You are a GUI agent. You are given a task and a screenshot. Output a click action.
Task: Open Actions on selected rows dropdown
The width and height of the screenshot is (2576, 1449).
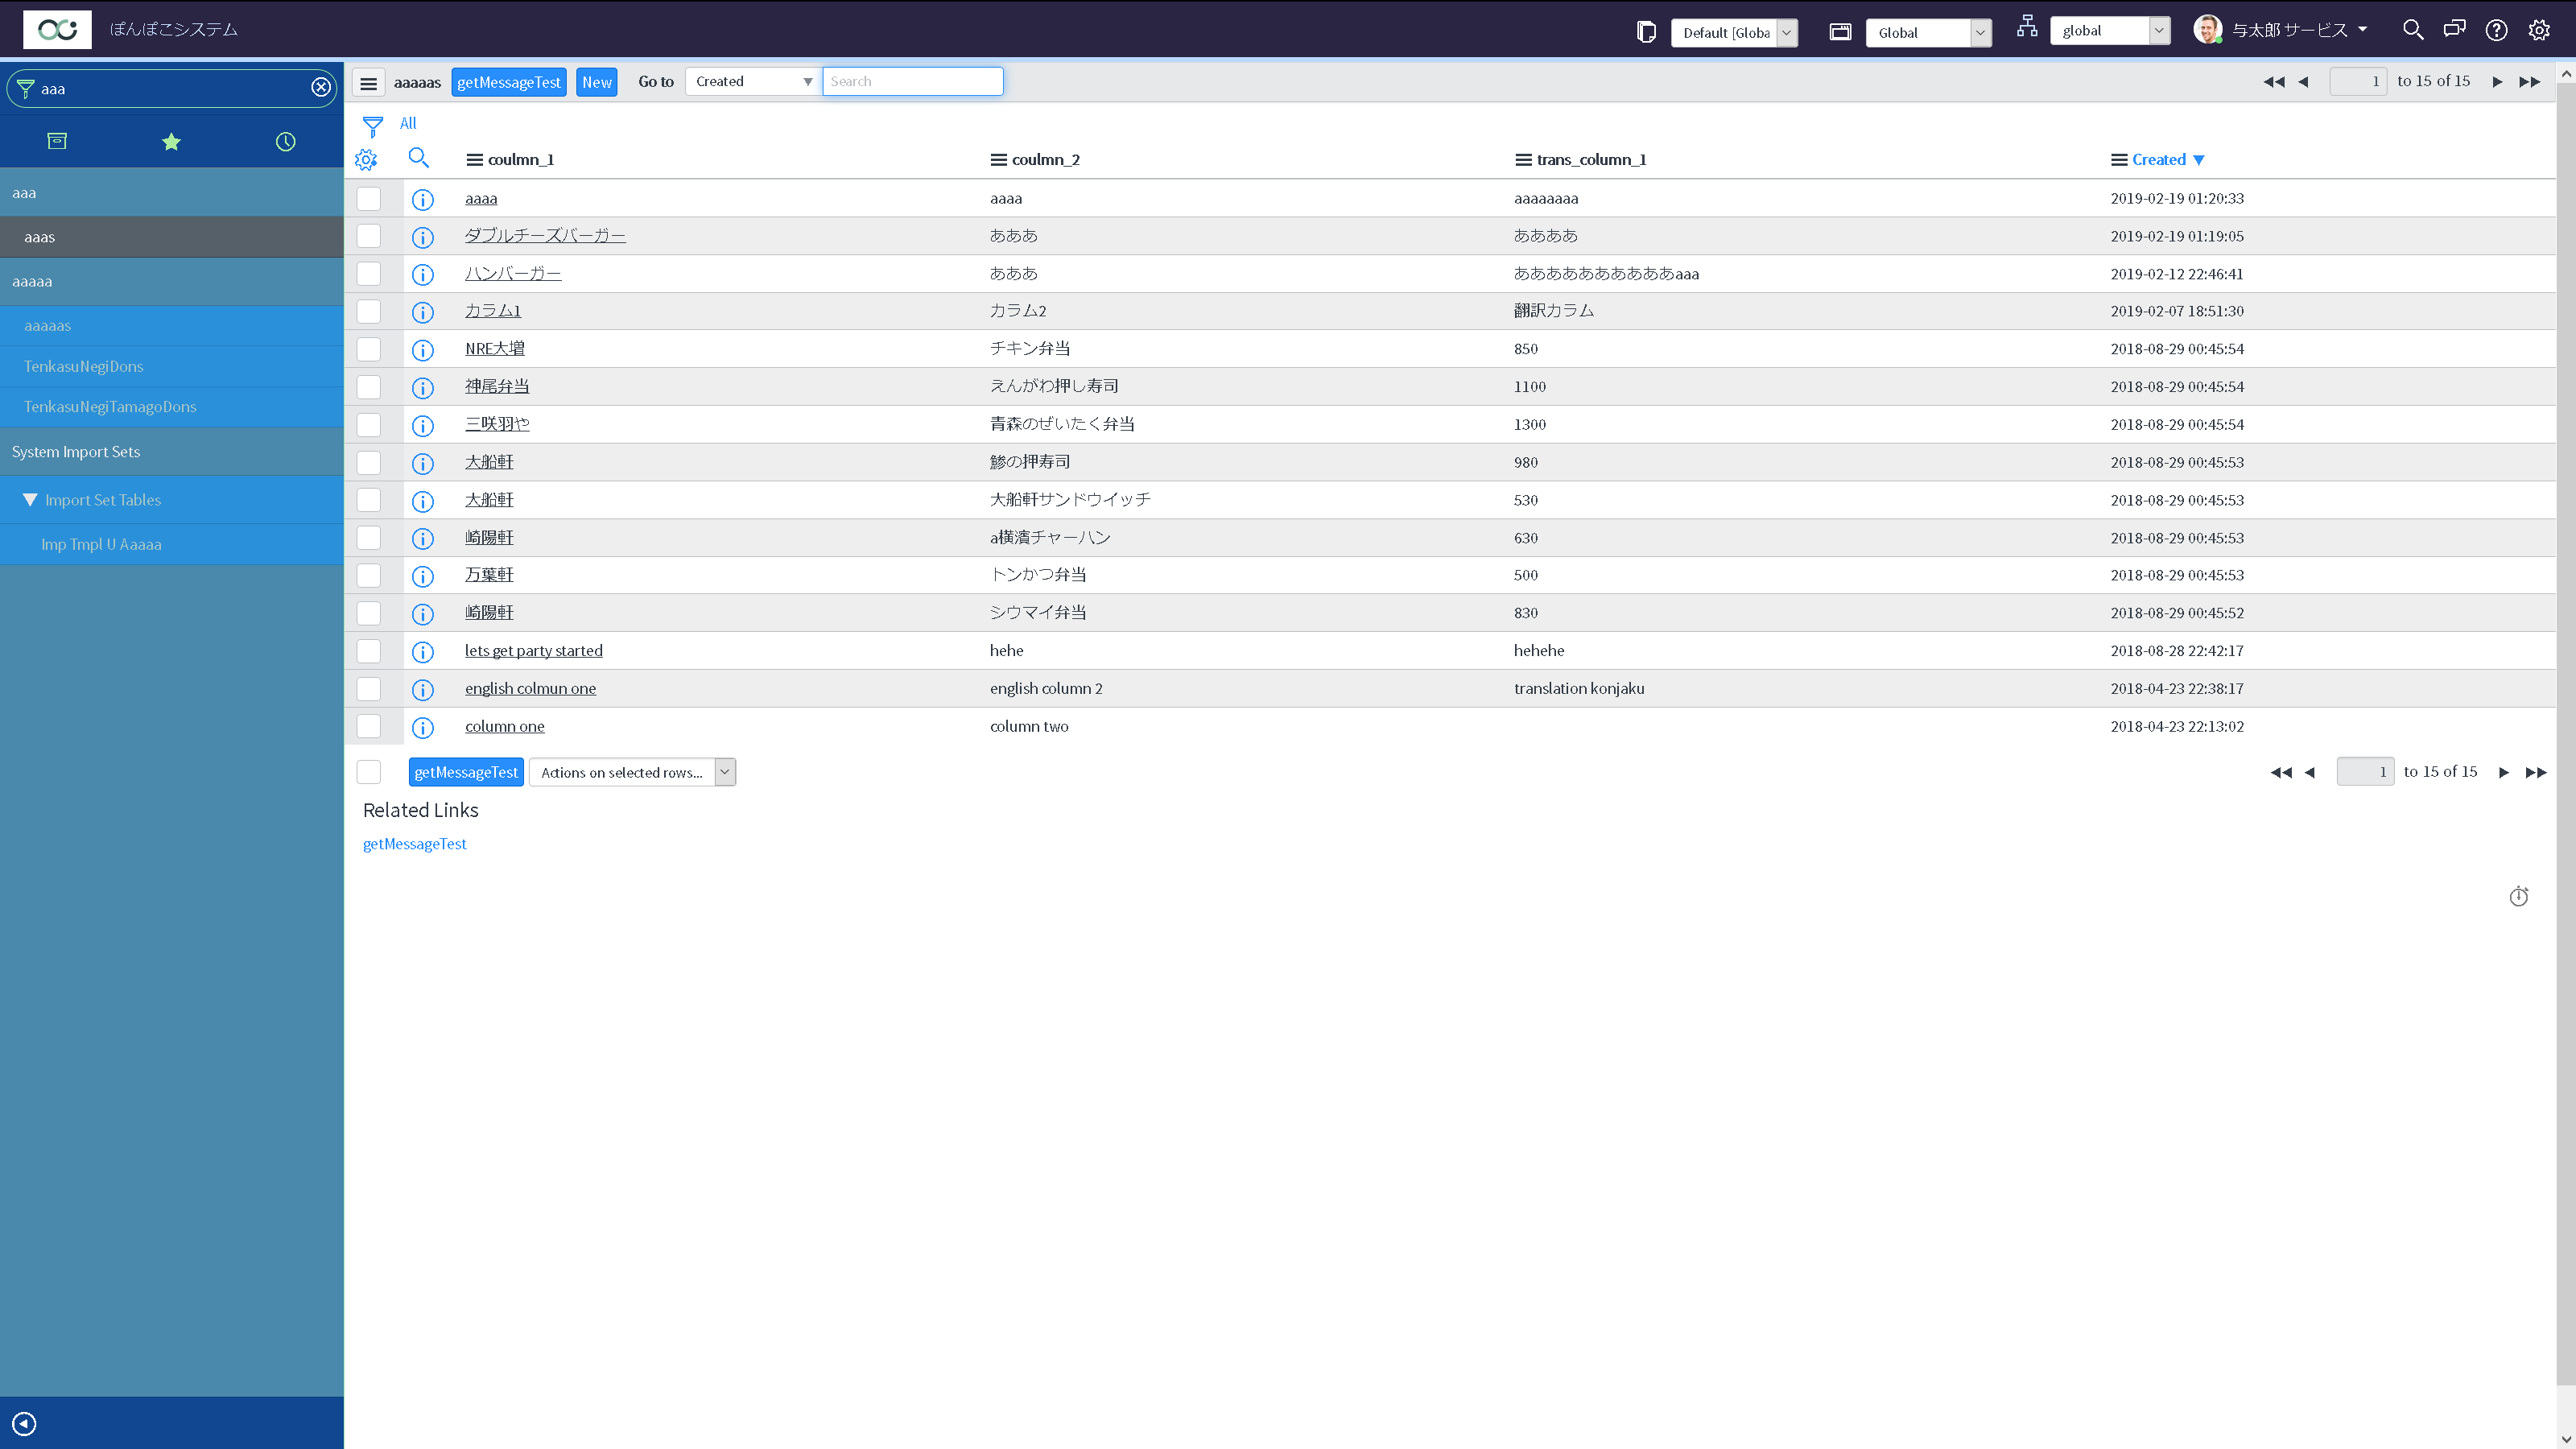[x=632, y=772]
